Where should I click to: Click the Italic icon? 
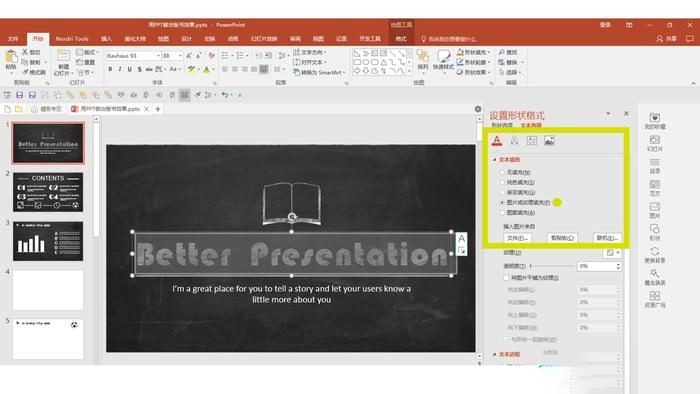pyautogui.click(x=120, y=69)
